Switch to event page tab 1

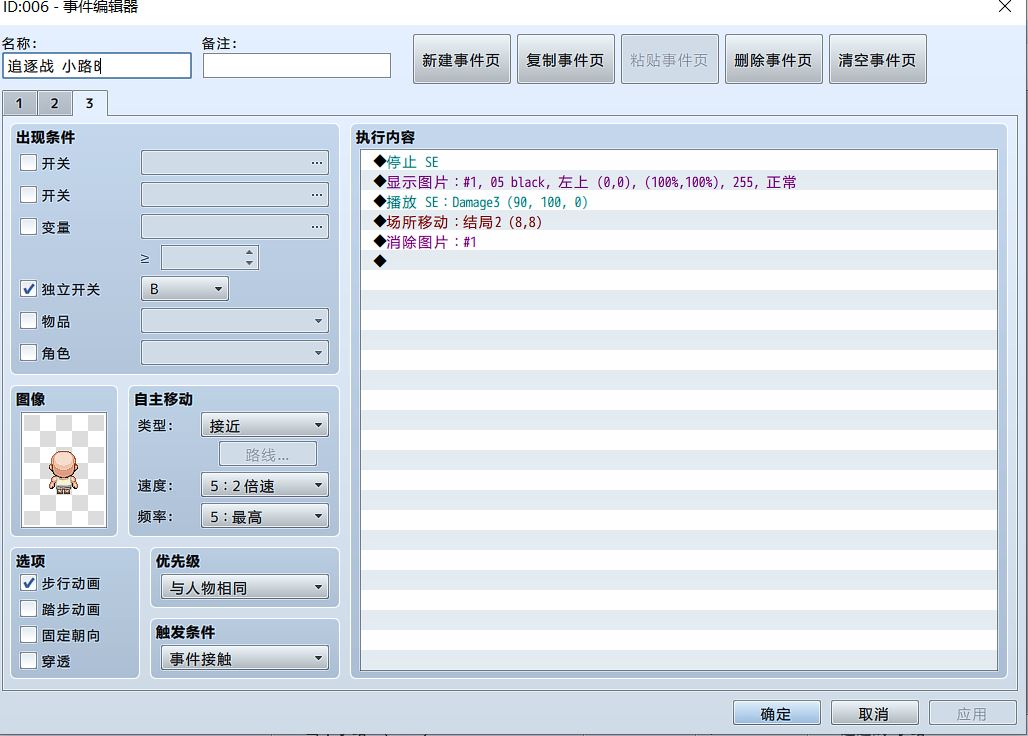point(19,104)
